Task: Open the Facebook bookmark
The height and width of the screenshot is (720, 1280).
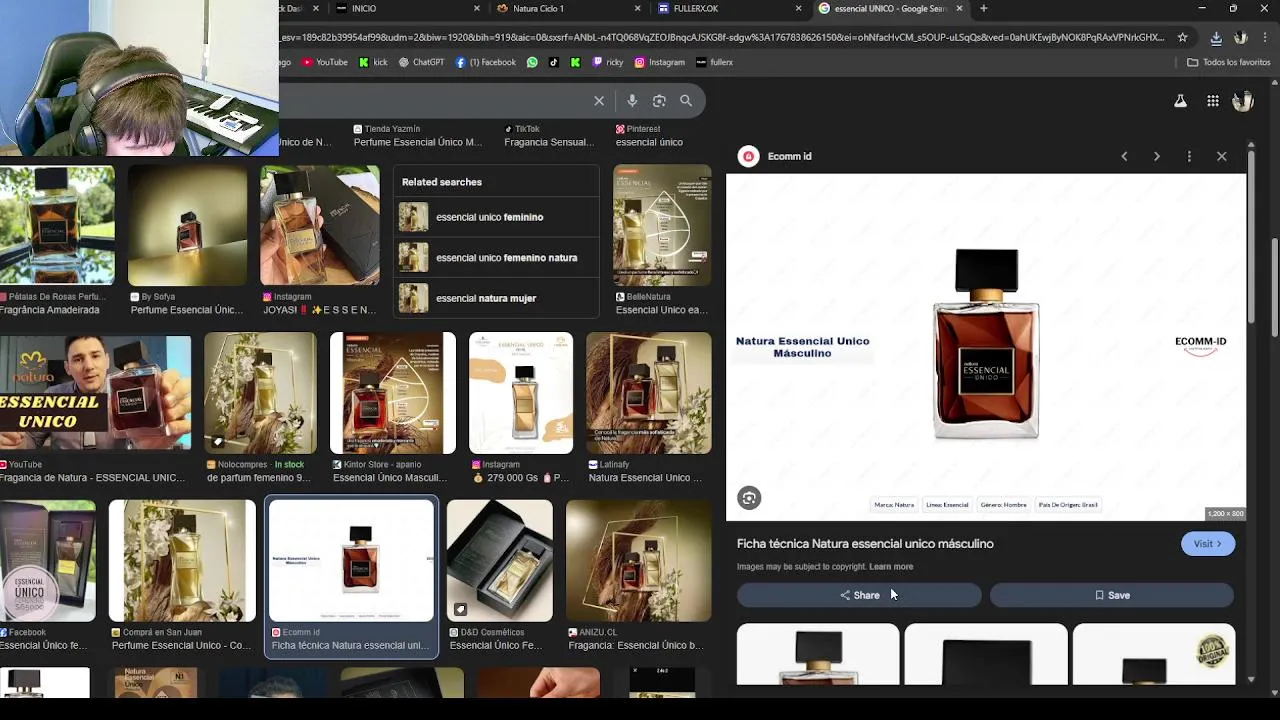Action: click(x=486, y=62)
